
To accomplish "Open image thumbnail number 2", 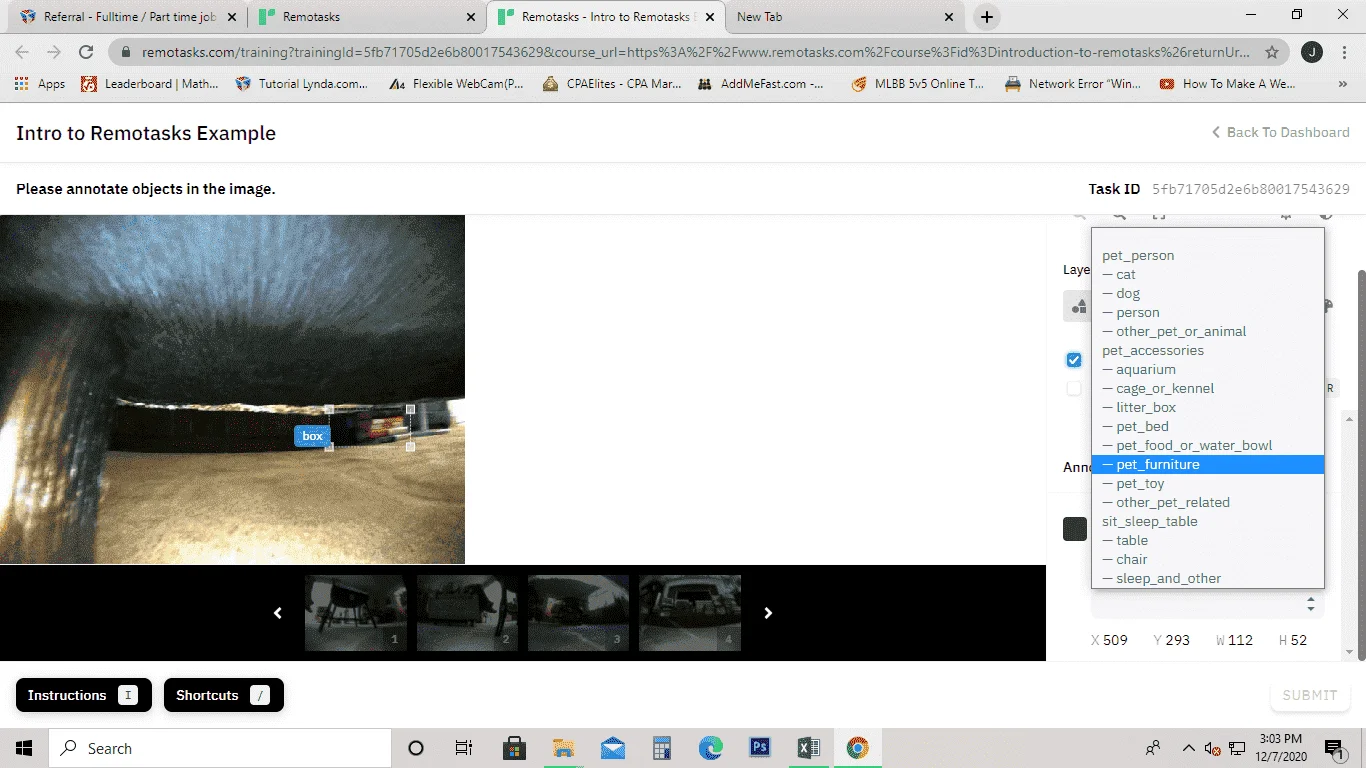I will coord(467,613).
